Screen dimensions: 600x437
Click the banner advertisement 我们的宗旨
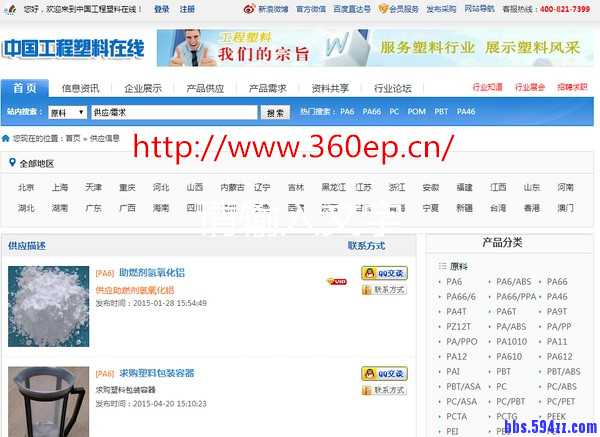(x=375, y=48)
